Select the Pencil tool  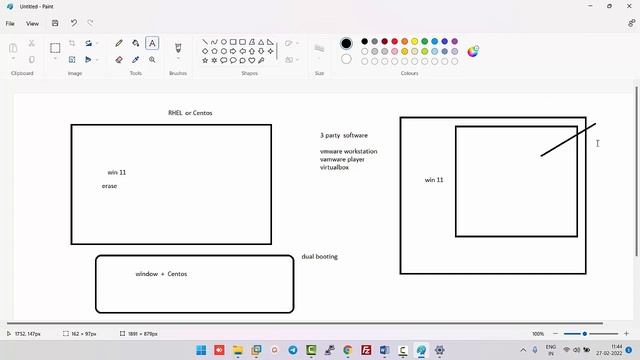[119, 43]
